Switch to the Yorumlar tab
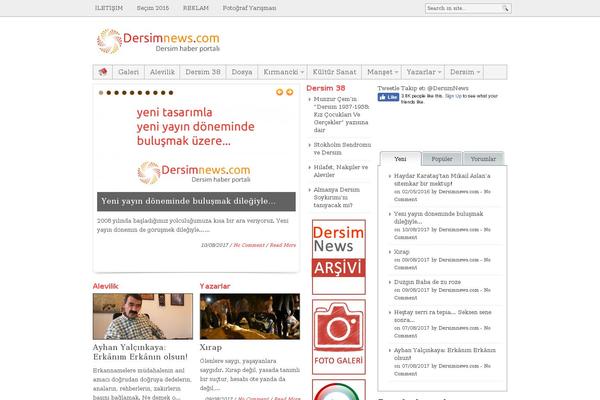Viewport: 600px width, 400px height. pos(483,159)
